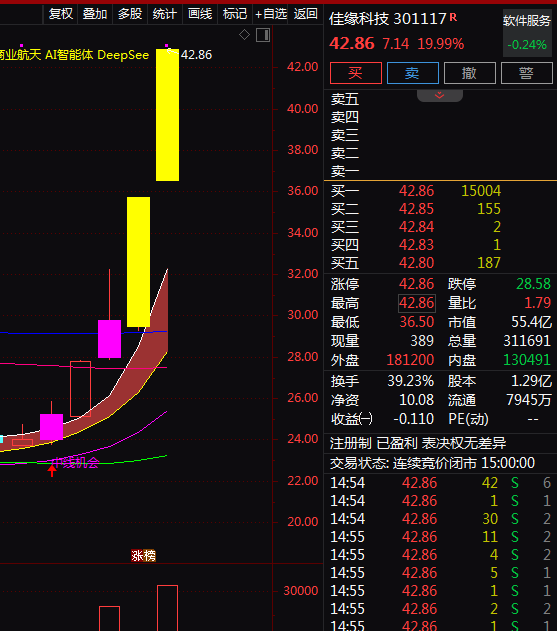The width and height of the screenshot is (557, 631).
Task: Click the 标记 mark tool
Action: tap(235, 14)
